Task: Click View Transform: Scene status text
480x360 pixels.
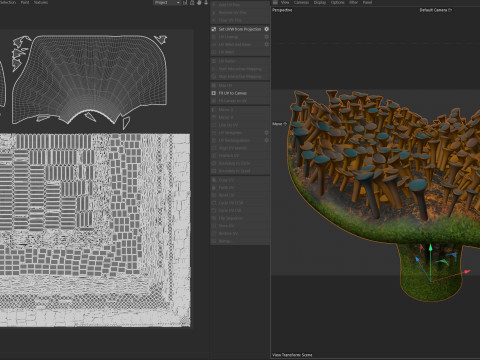Action: [x=292, y=355]
